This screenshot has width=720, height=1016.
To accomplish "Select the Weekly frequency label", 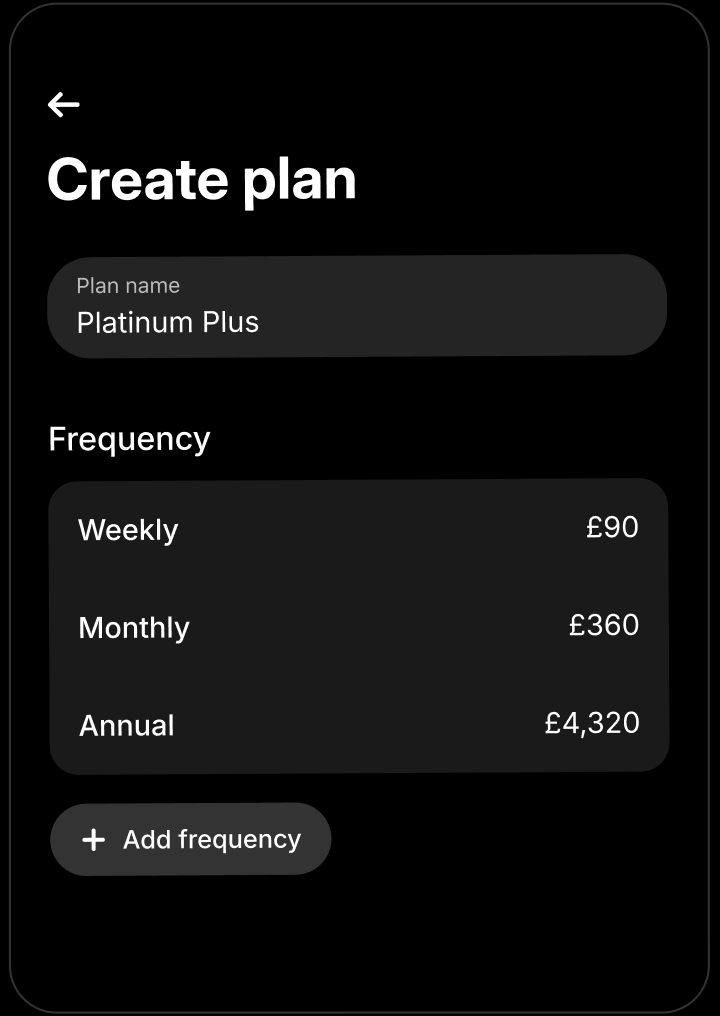I will (128, 530).
